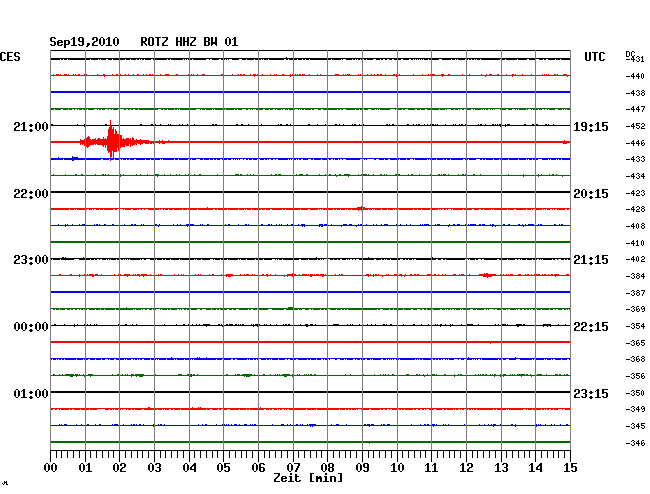Click the DC offset value -356

pyautogui.click(x=635, y=376)
